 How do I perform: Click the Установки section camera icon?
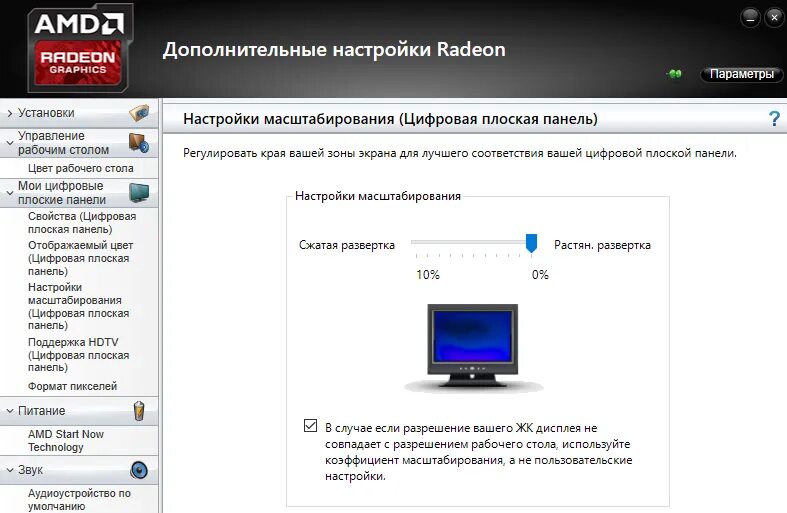click(x=139, y=112)
